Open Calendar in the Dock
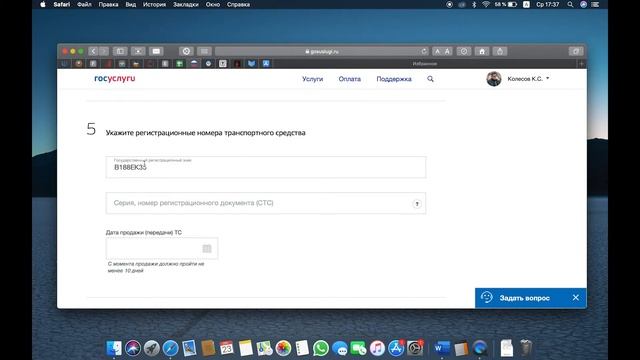The image size is (640, 360). pos(227,348)
